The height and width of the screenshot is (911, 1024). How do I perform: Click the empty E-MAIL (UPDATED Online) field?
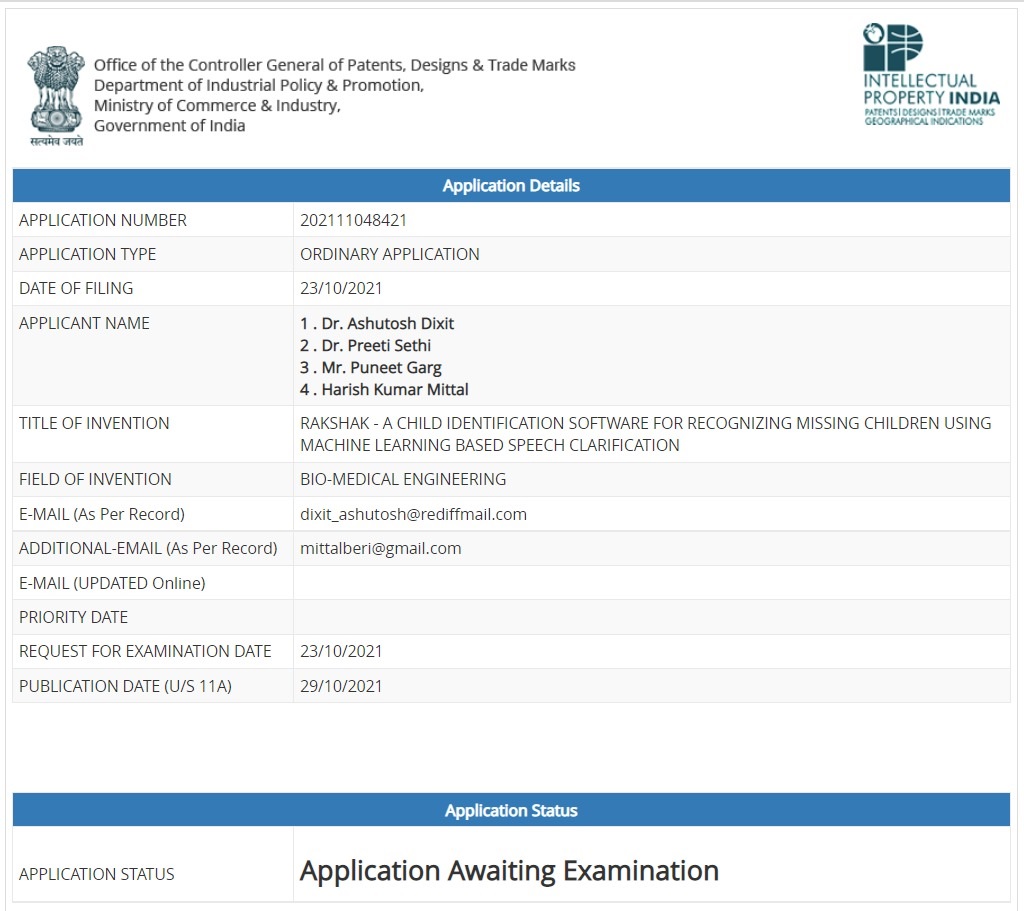click(650, 583)
